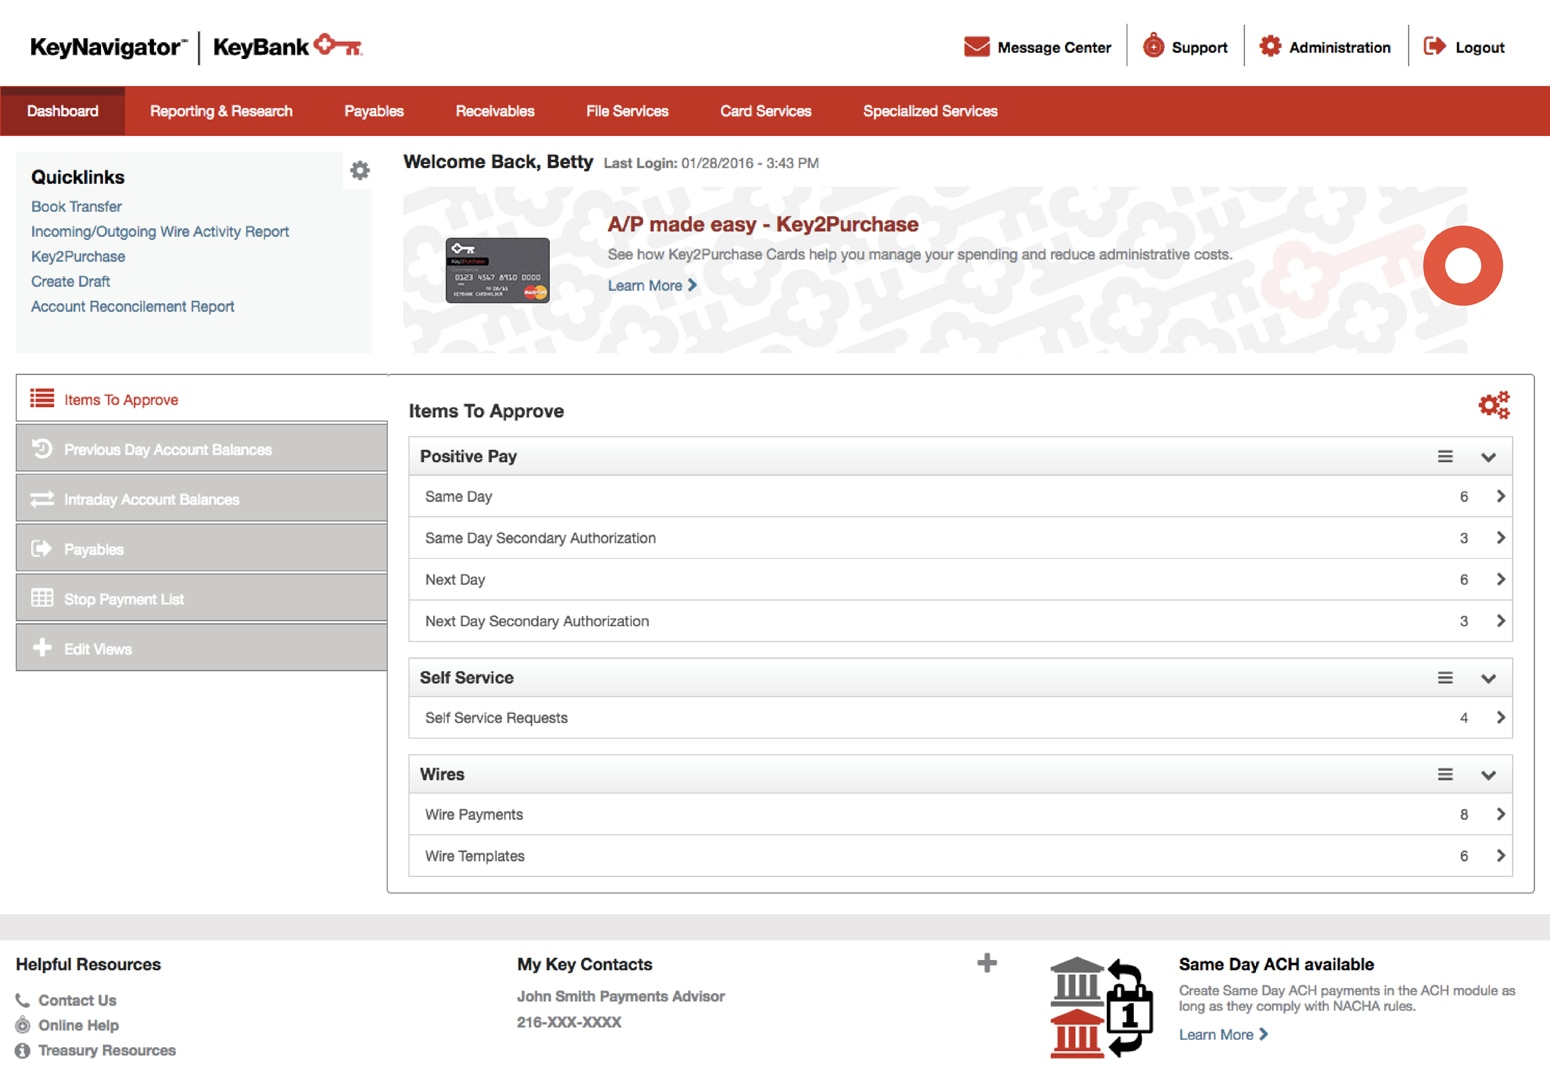Open the Message Center envelope icon

pyautogui.click(x=976, y=47)
